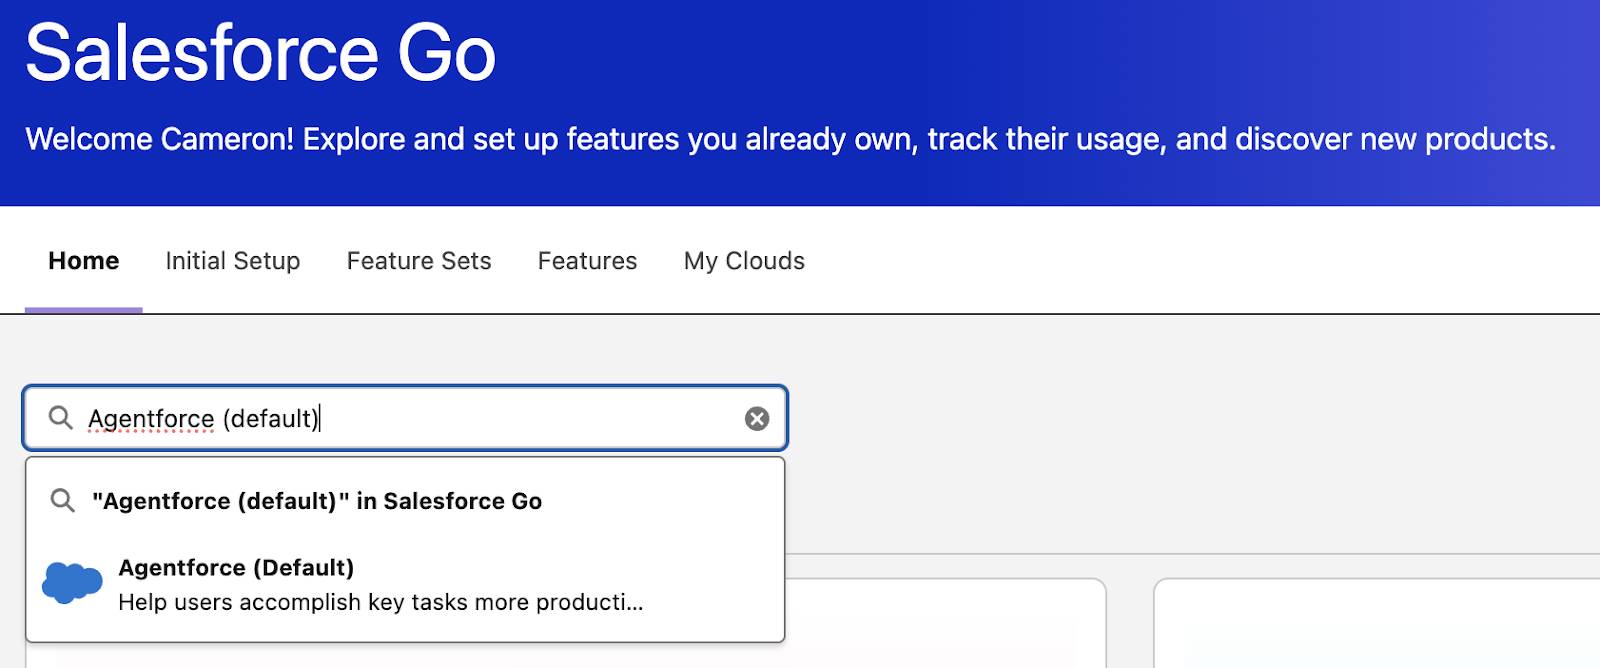This screenshot has width=1600, height=668.
Task: Click the magnifier icon in the suggestion row
Action: pyautogui.click(x=63, y=501)
